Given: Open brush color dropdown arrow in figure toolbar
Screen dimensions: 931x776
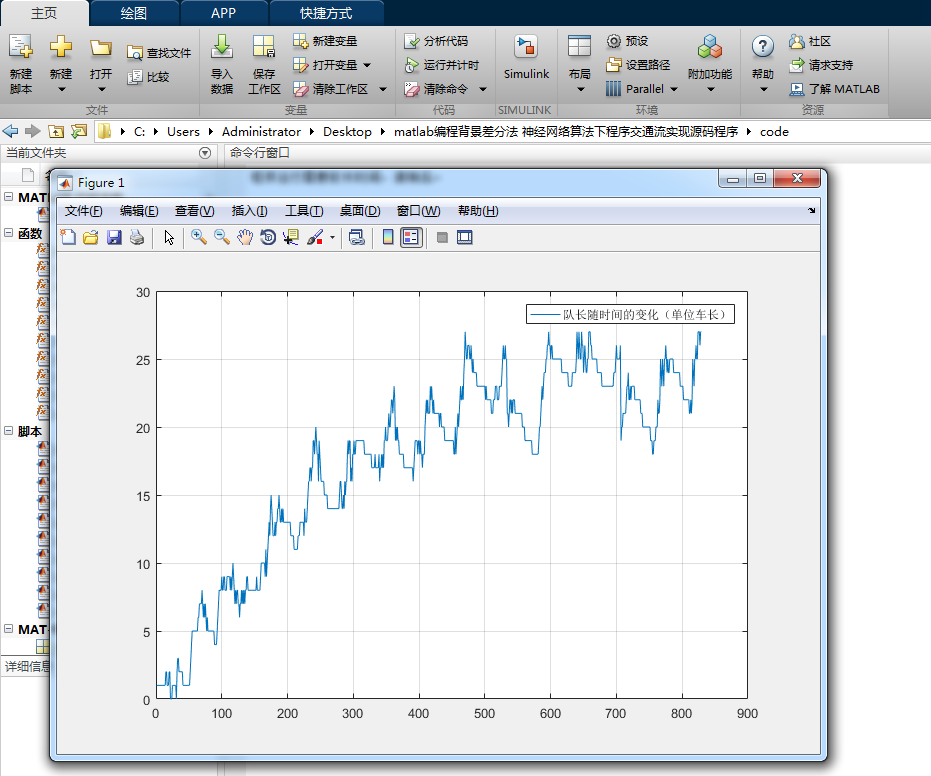Looking at the screenshot, I should point(332,237).
